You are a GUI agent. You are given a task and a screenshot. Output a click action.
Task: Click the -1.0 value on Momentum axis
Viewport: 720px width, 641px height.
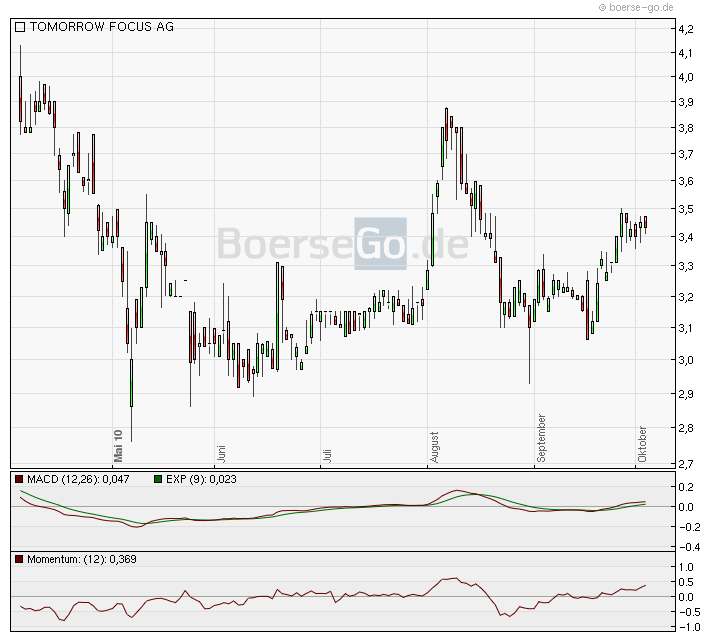click(690, 627)
